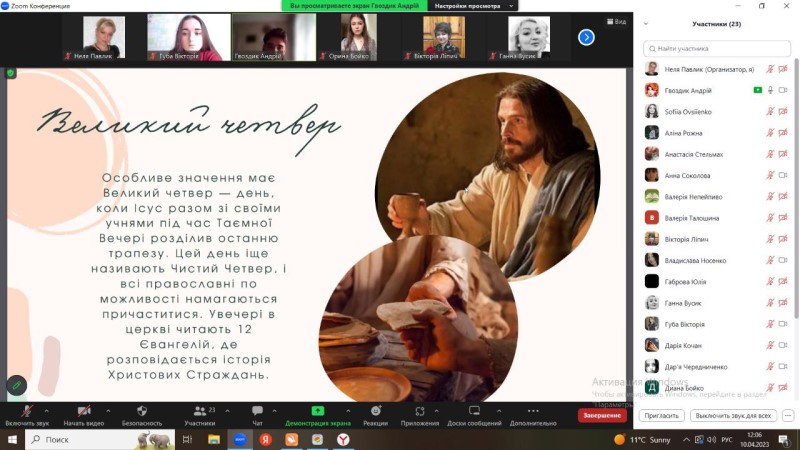Expand apps options arrow beside Приложения
The image size is (800, 450).
436,411
